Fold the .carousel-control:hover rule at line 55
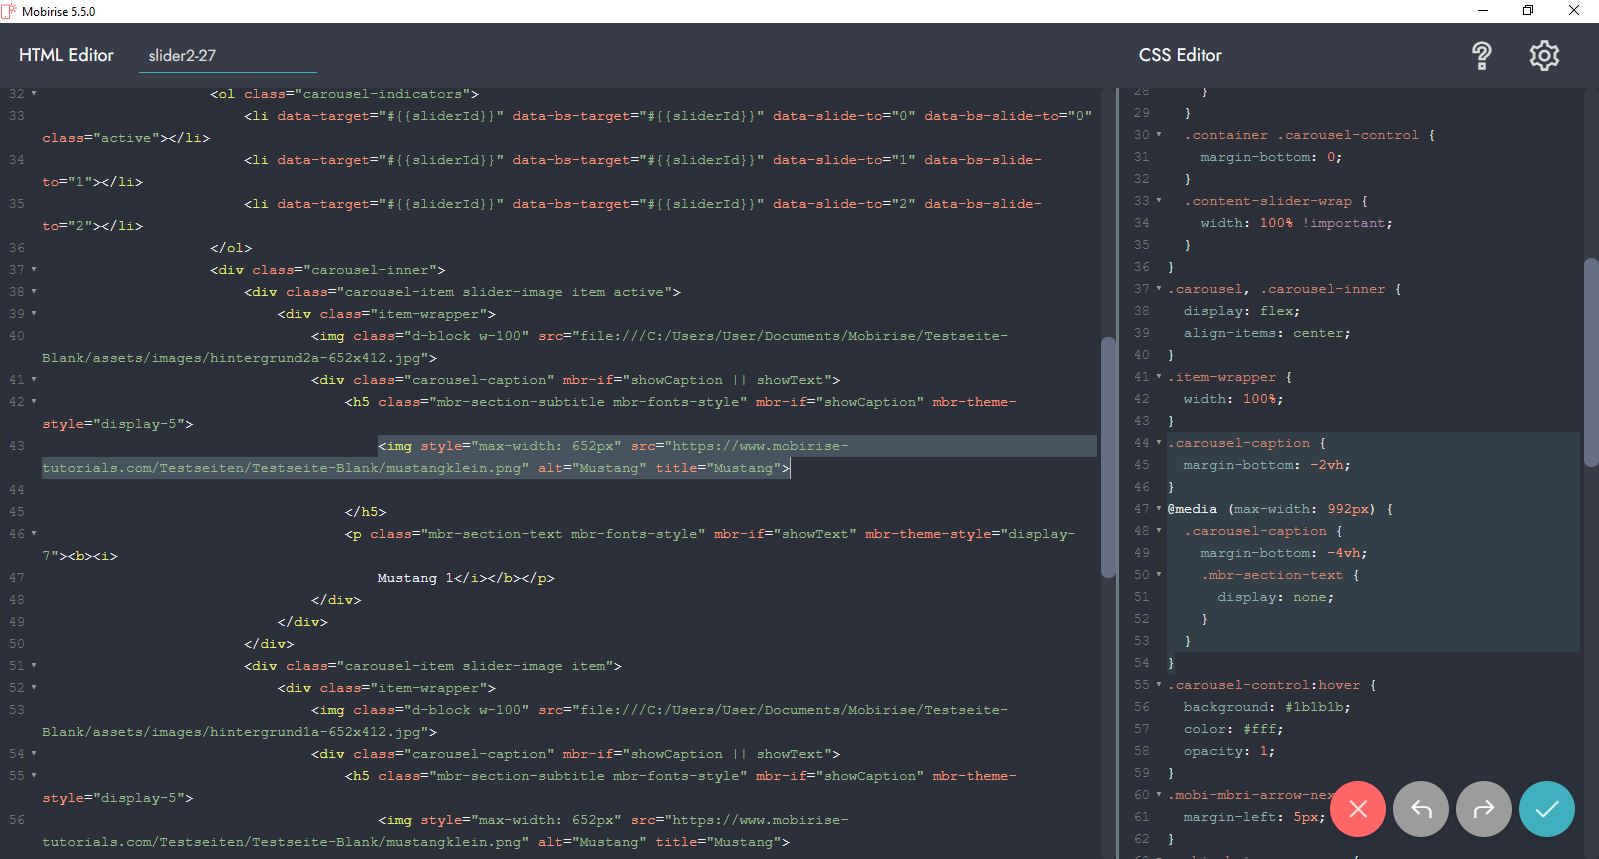Viewport: 1599px width, 859px height. (1159, 685)
